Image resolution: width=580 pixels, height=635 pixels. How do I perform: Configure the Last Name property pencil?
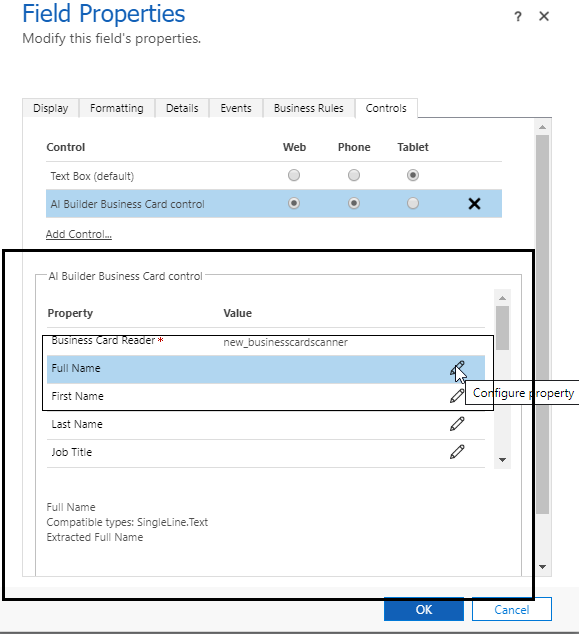[x=457, y=424]
